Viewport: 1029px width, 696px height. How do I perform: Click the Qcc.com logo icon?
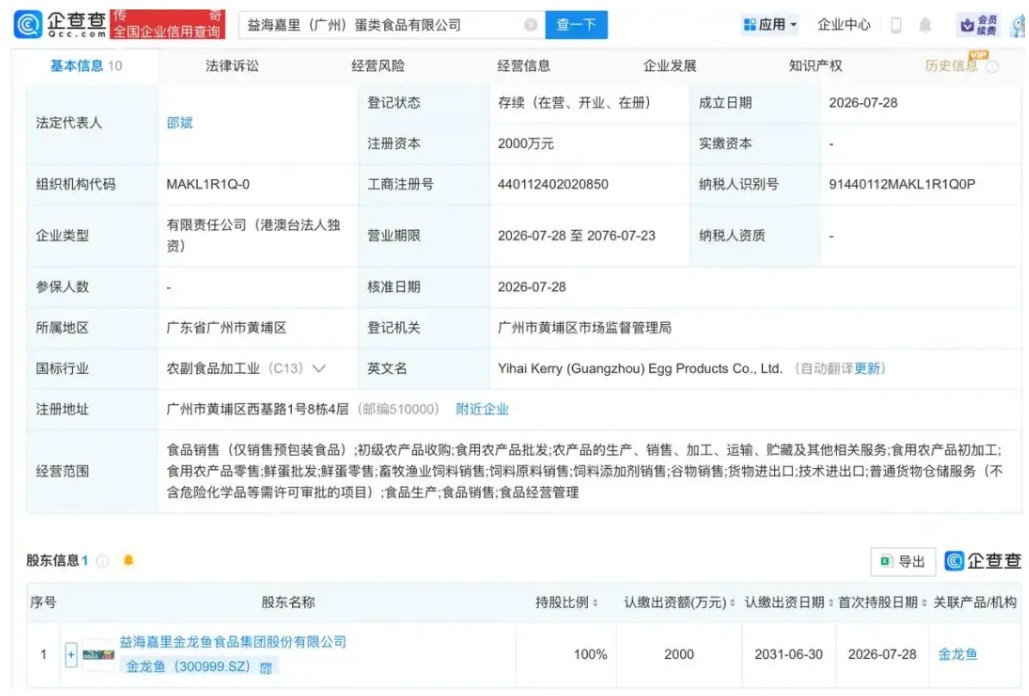[28, 24]
